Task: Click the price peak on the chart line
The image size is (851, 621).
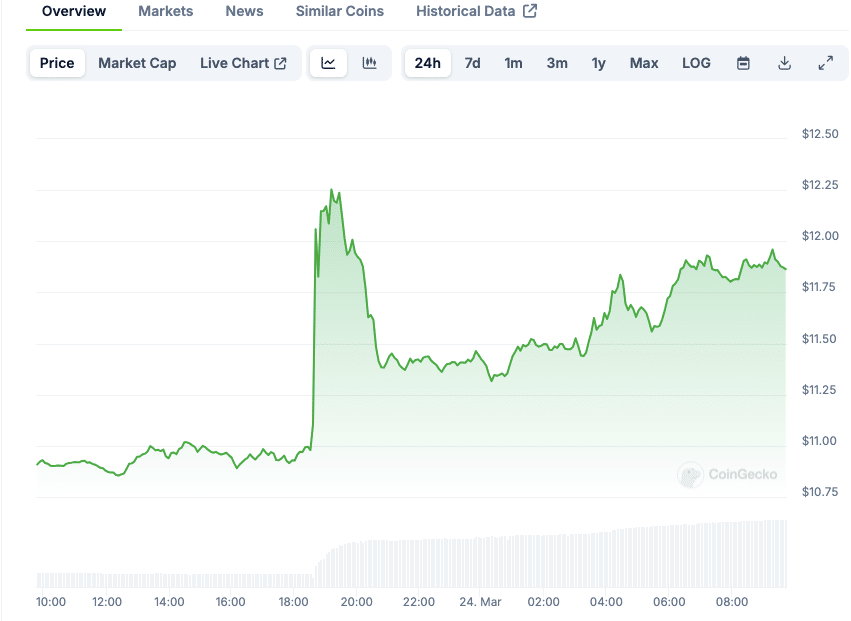Action: 331,190
